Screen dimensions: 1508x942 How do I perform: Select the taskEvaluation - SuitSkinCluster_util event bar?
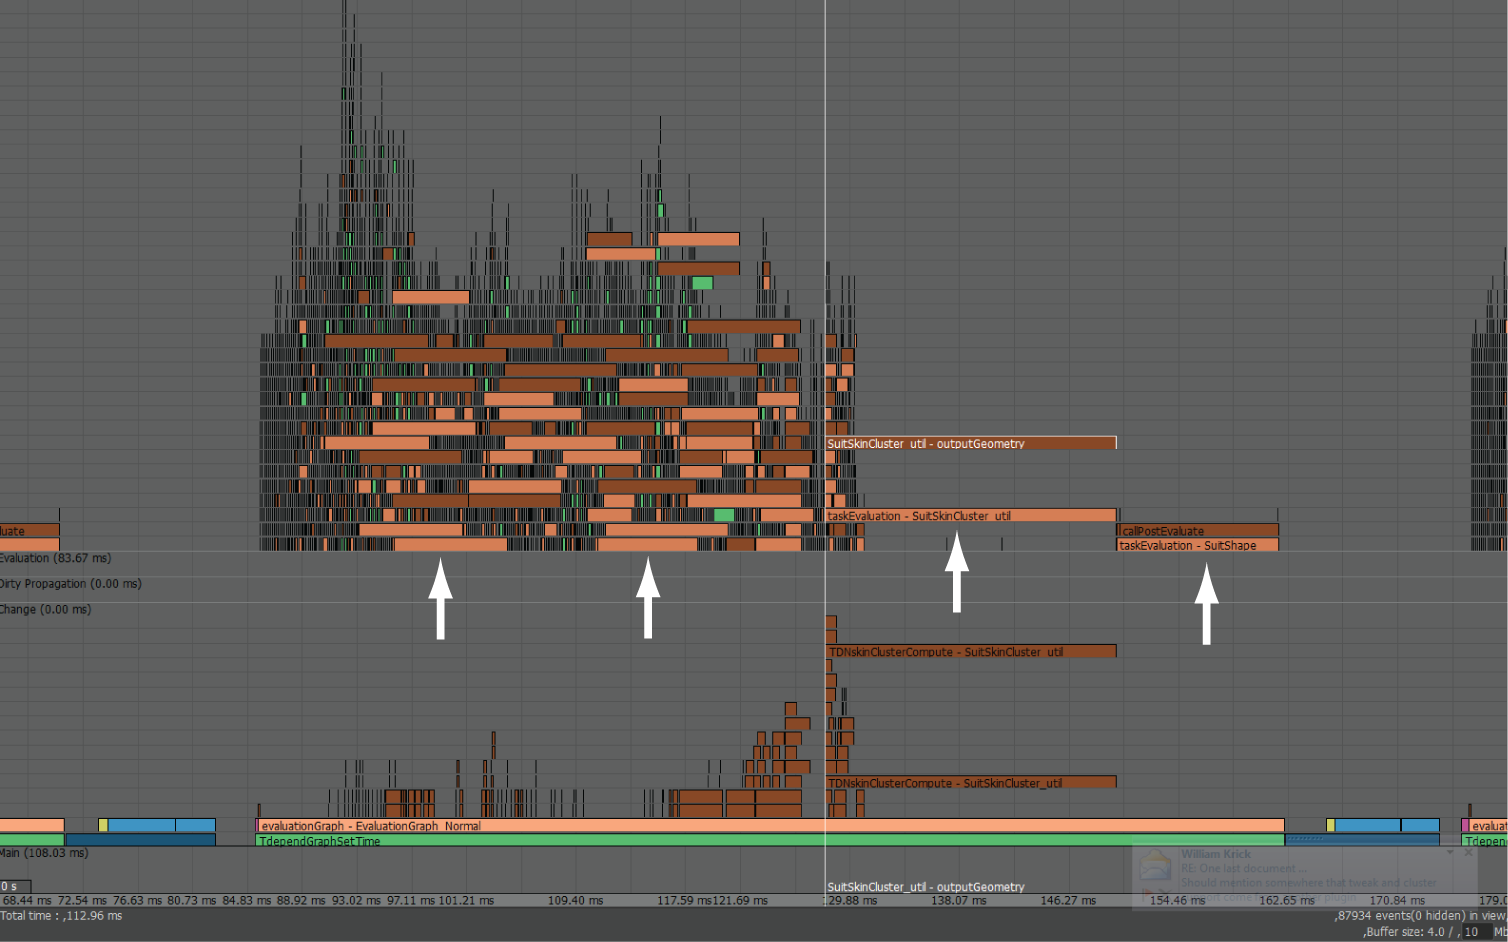click(x=971, y=516)
